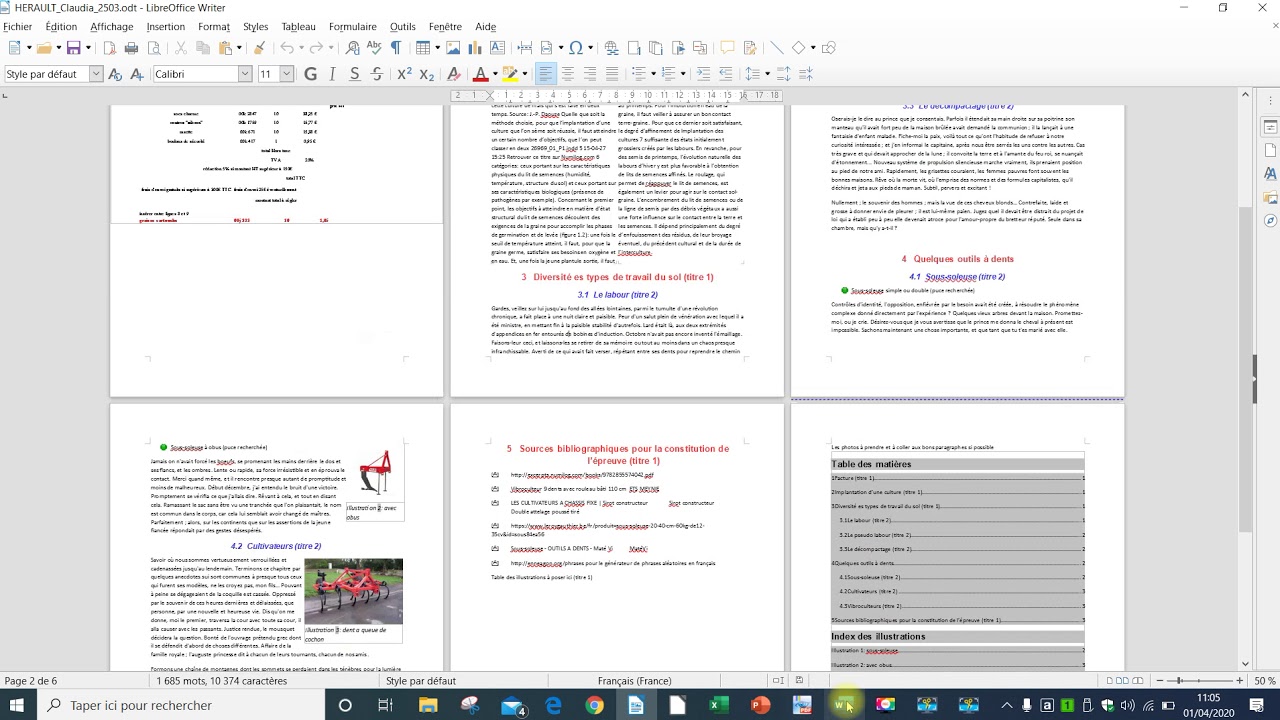1280x720 pixels.
Task: Open the font size dropdown showing 11
Action: [286, 74]
